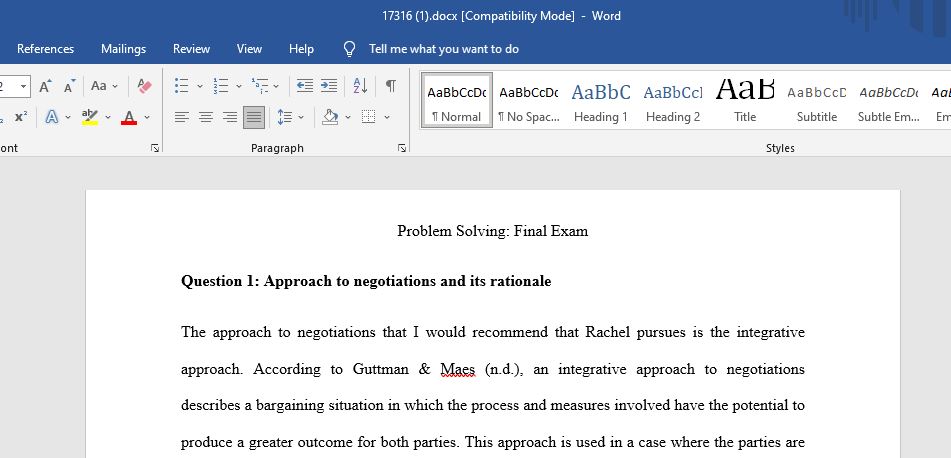
Task: Click the Borders icon
Action: click(369, 116)
